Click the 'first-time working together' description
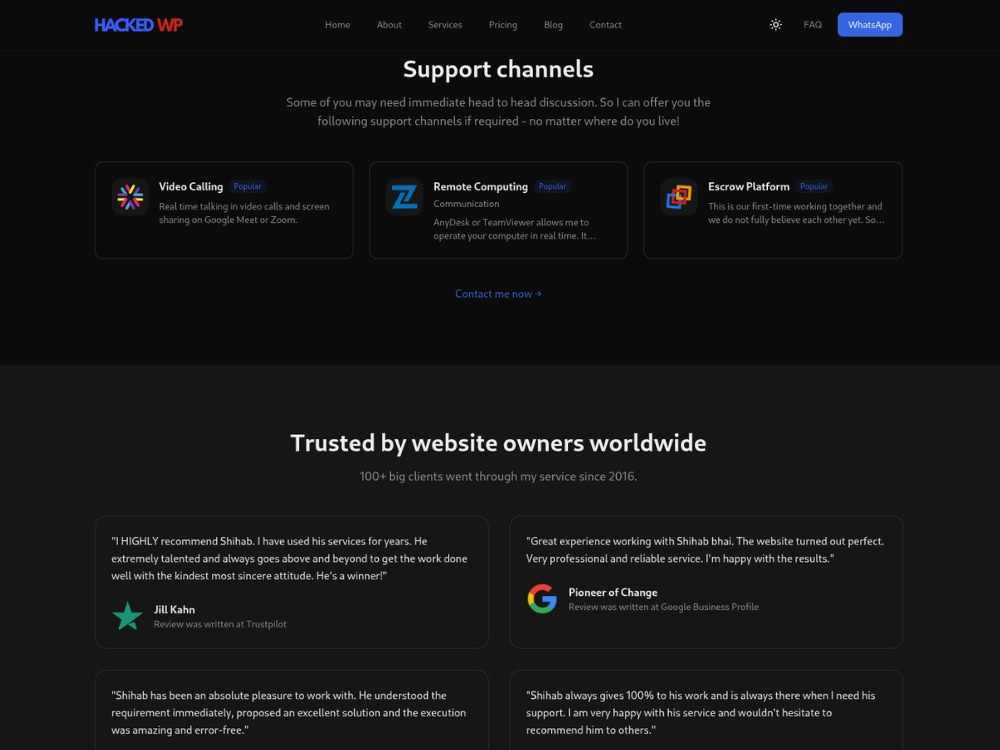Image resolution: width=1000 pixels, height=750 pixels. [796, 213]
